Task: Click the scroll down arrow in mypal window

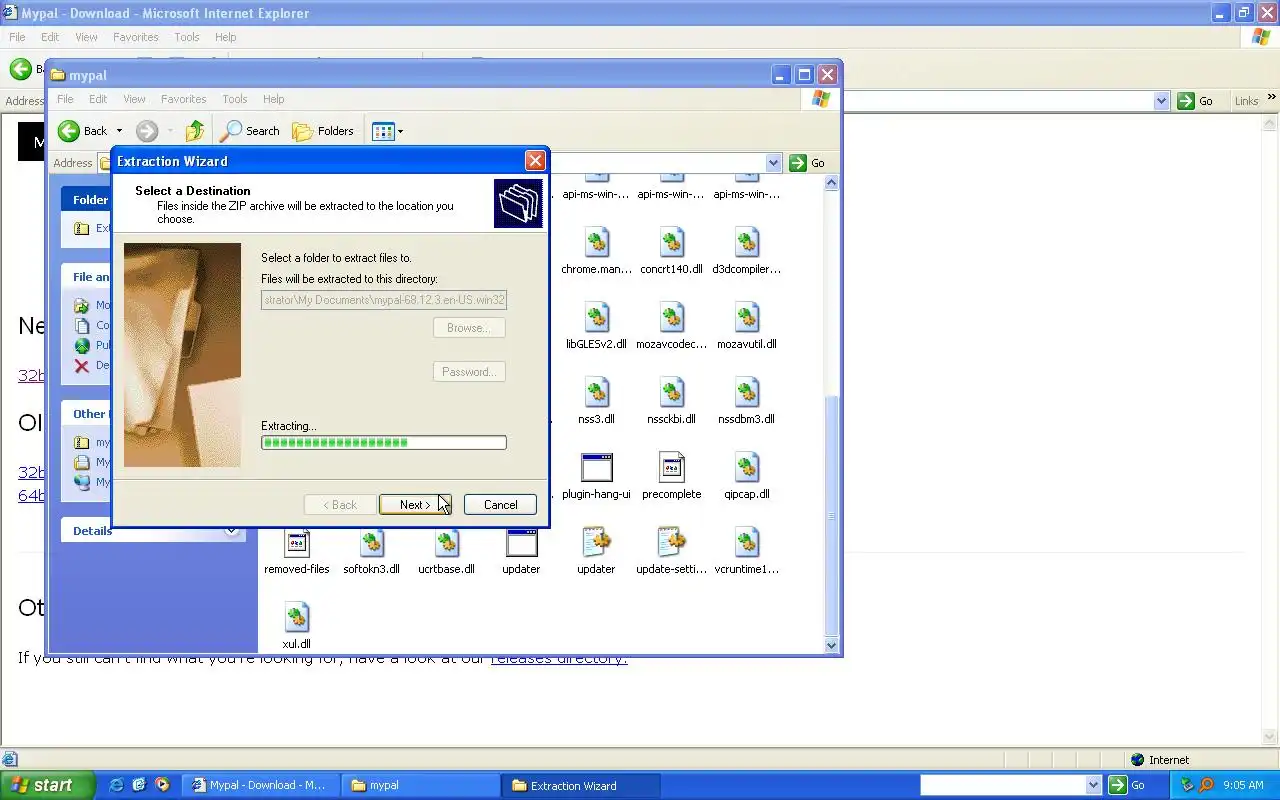Action: [x=832, y=646]
